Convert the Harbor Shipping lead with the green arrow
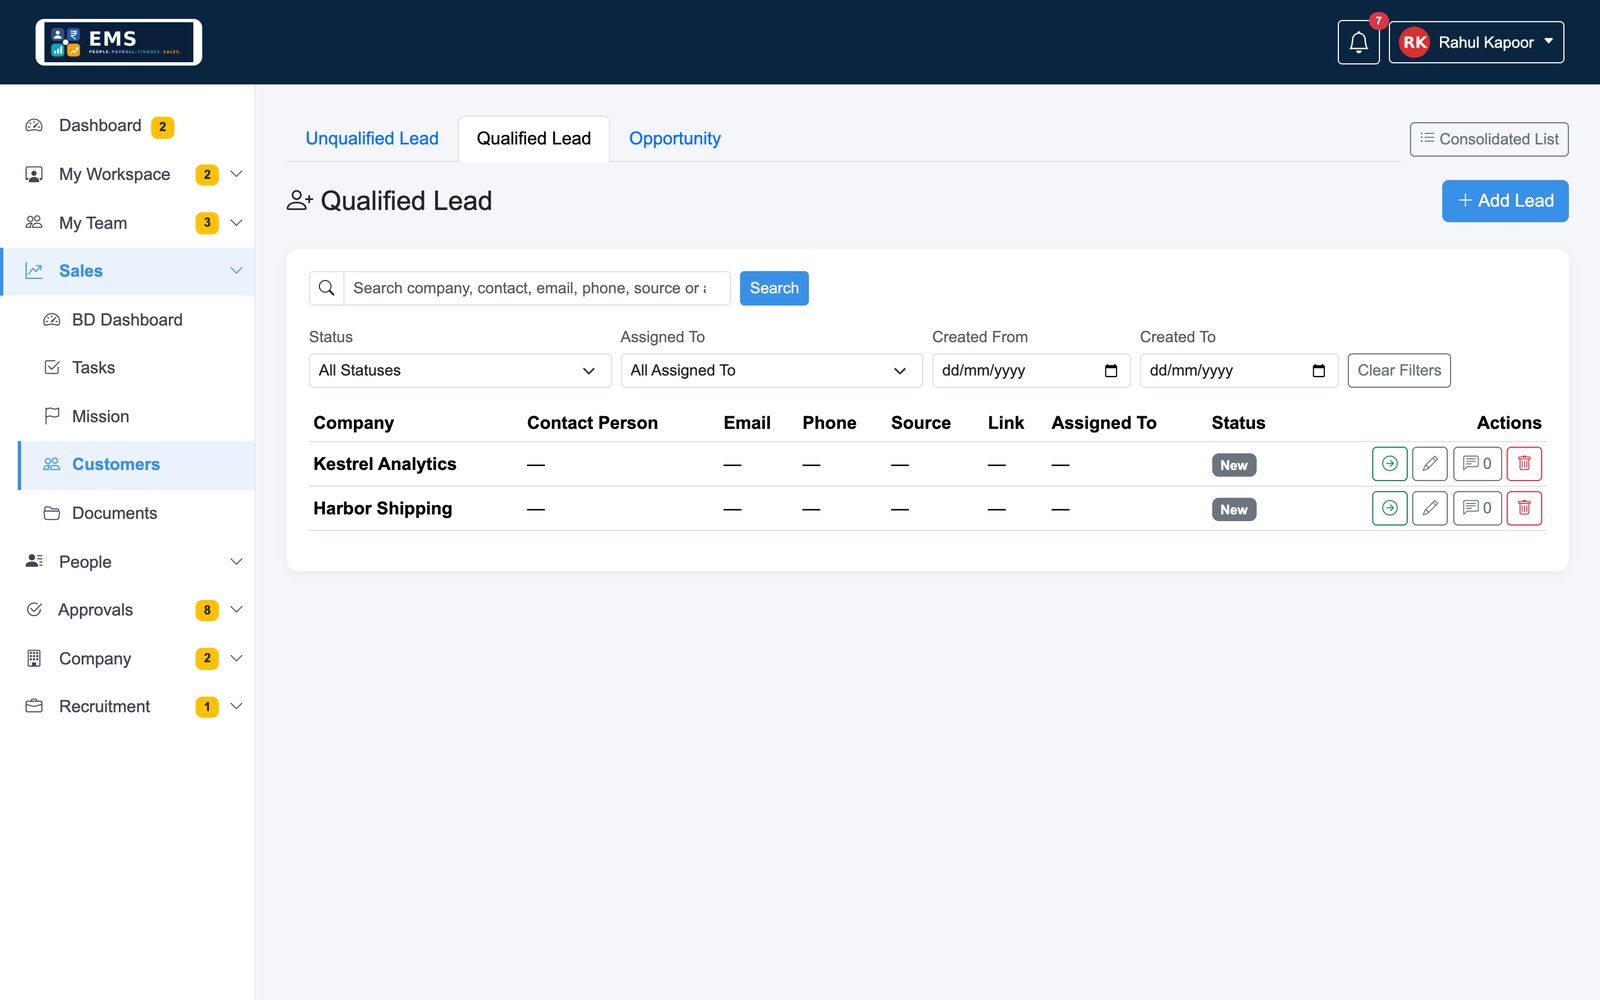Image resolution: width=1600 pixels, height=1000 pixels. point(1389,508)
